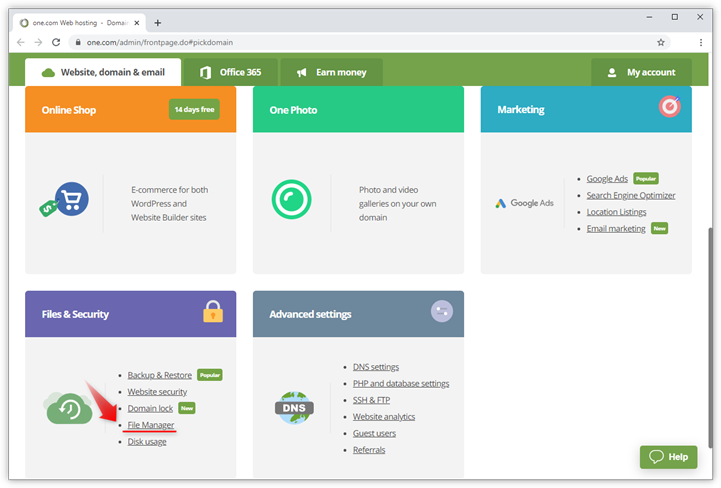Open the DNS settings link
The image size is (721, 488).
376,367
